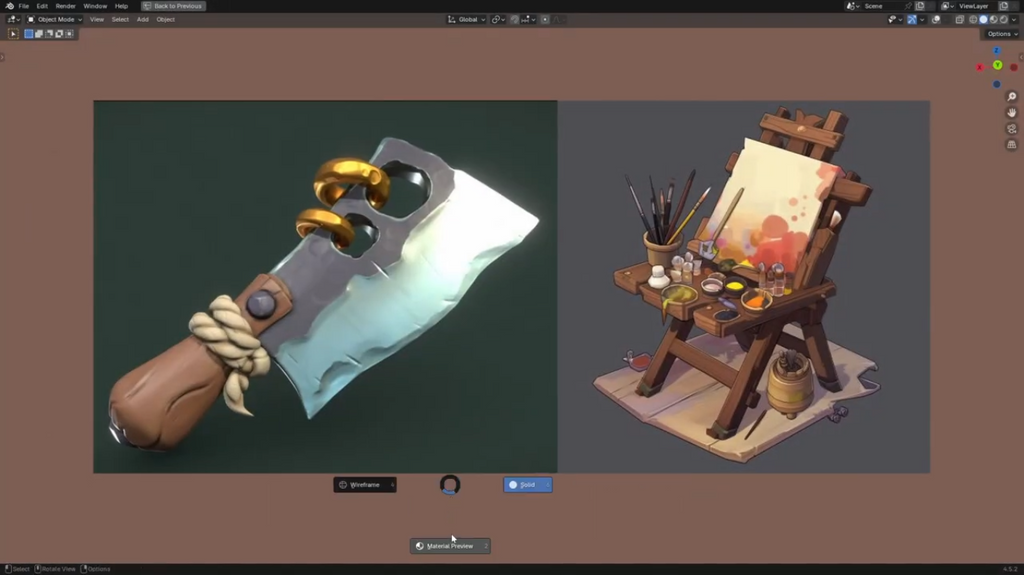
Task: Open the File menu
Action: click(24, 6)
